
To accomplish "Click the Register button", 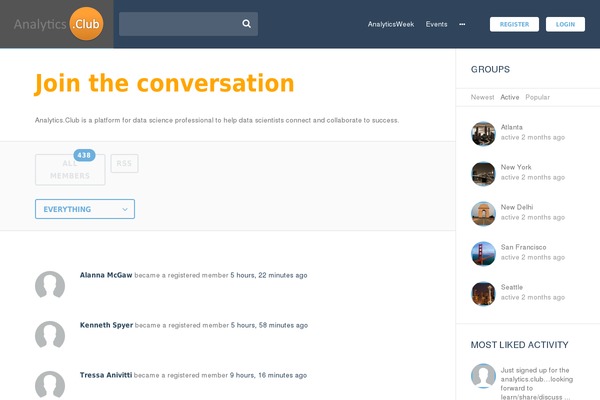I will (514, 24).
